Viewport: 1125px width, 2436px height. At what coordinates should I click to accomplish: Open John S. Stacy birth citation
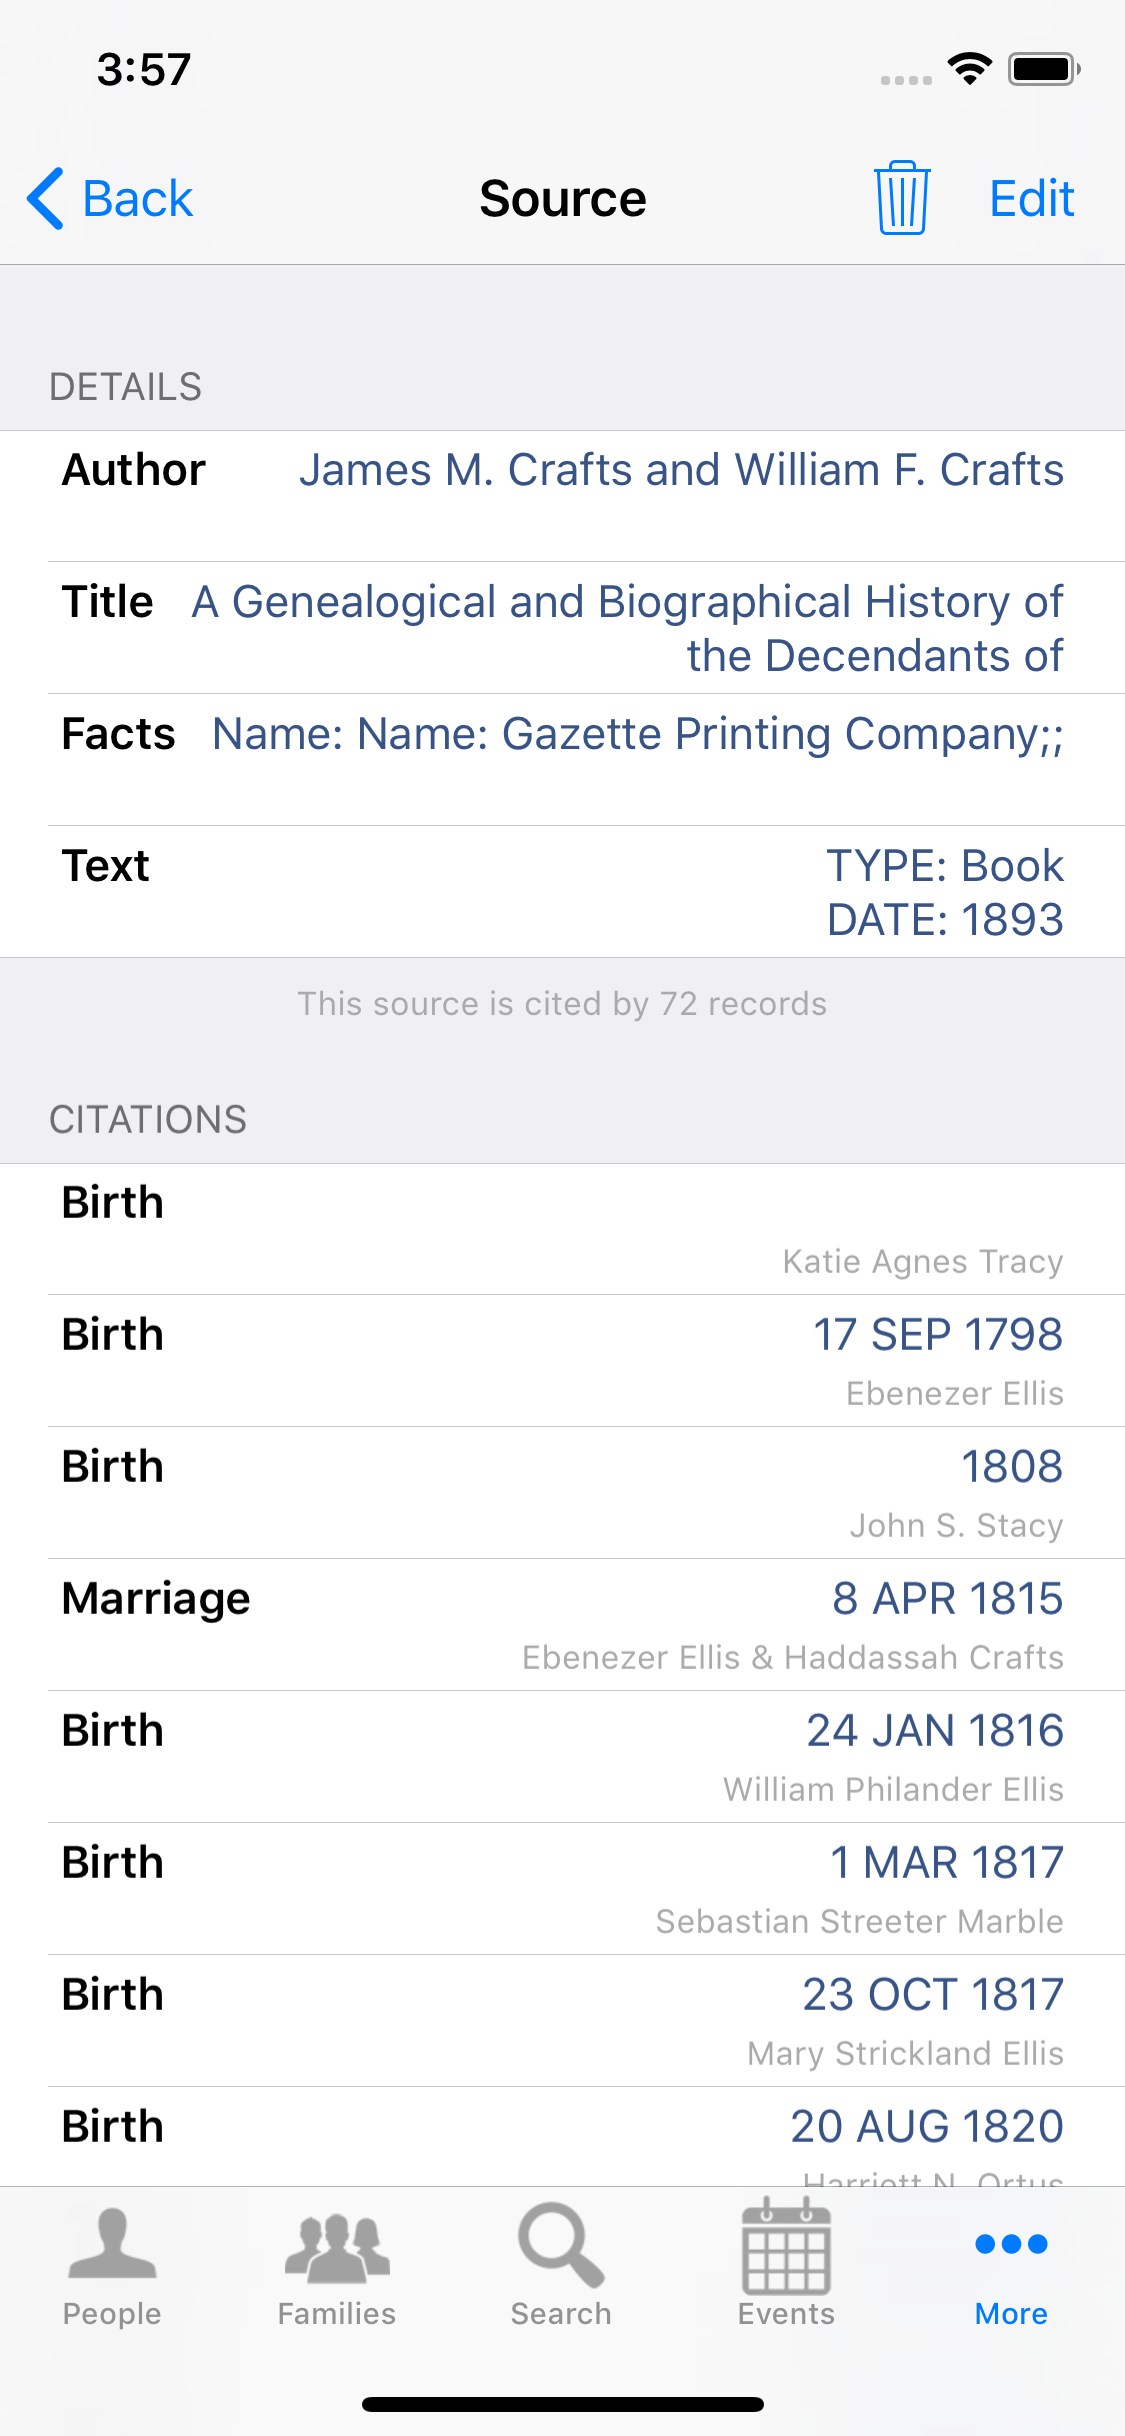click(x=562, y=1493)
